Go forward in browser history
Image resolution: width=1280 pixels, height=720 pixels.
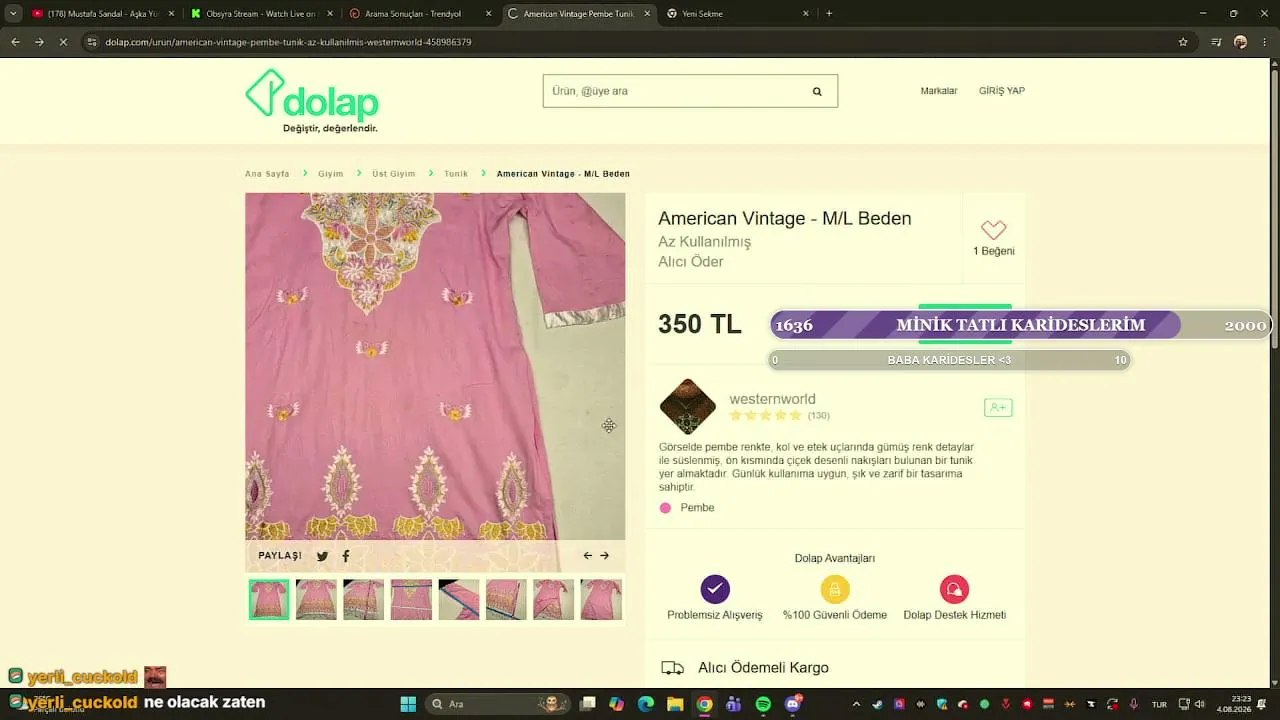coord(39,42)
